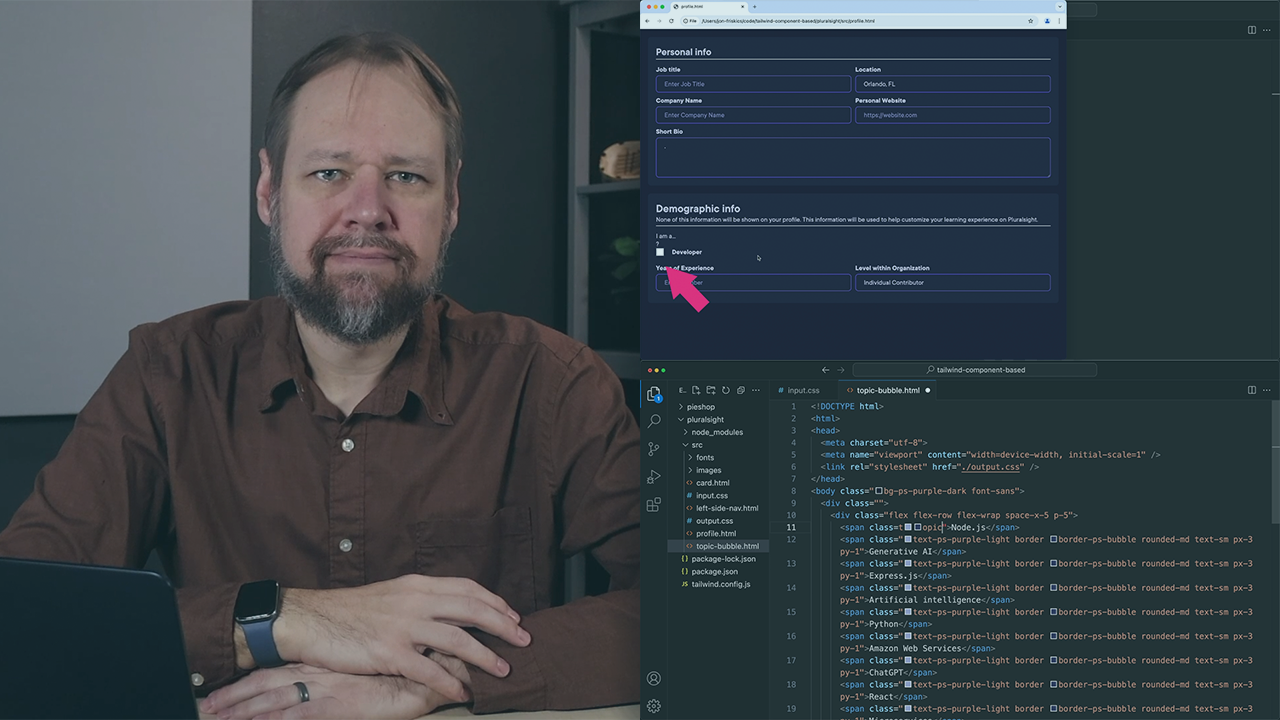Click the Manage settings gear in VS Code
Screen dimensions: 1280x720
click(x=653, y=706)
